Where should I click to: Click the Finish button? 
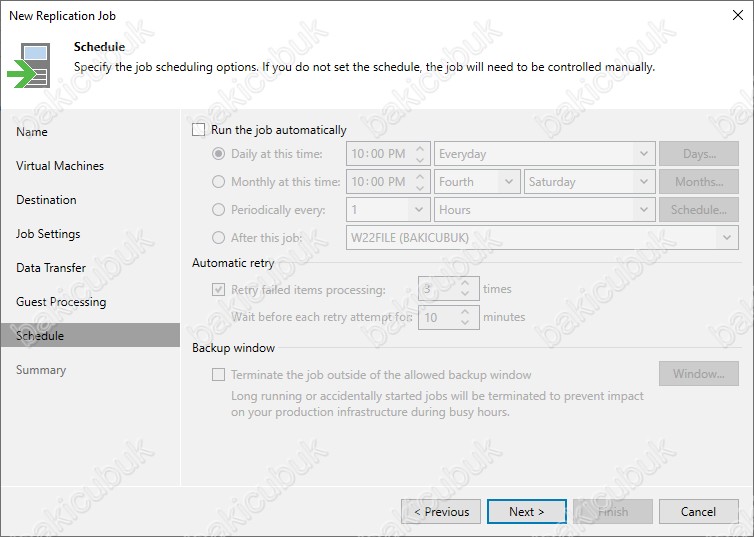pos(613,512)
